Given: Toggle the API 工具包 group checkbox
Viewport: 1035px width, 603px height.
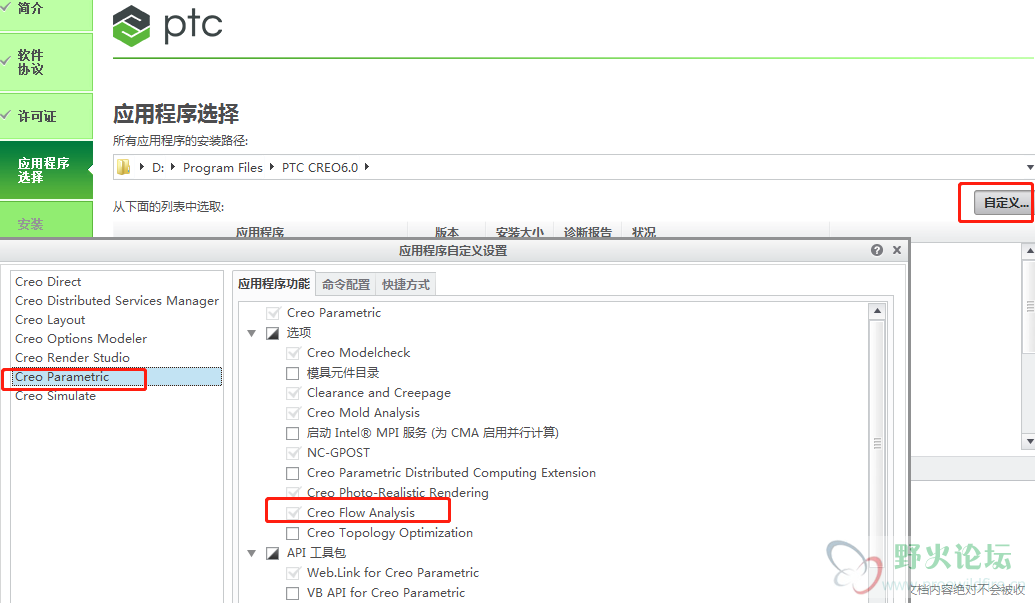Looking at the screenshot, I should point(273,554).
